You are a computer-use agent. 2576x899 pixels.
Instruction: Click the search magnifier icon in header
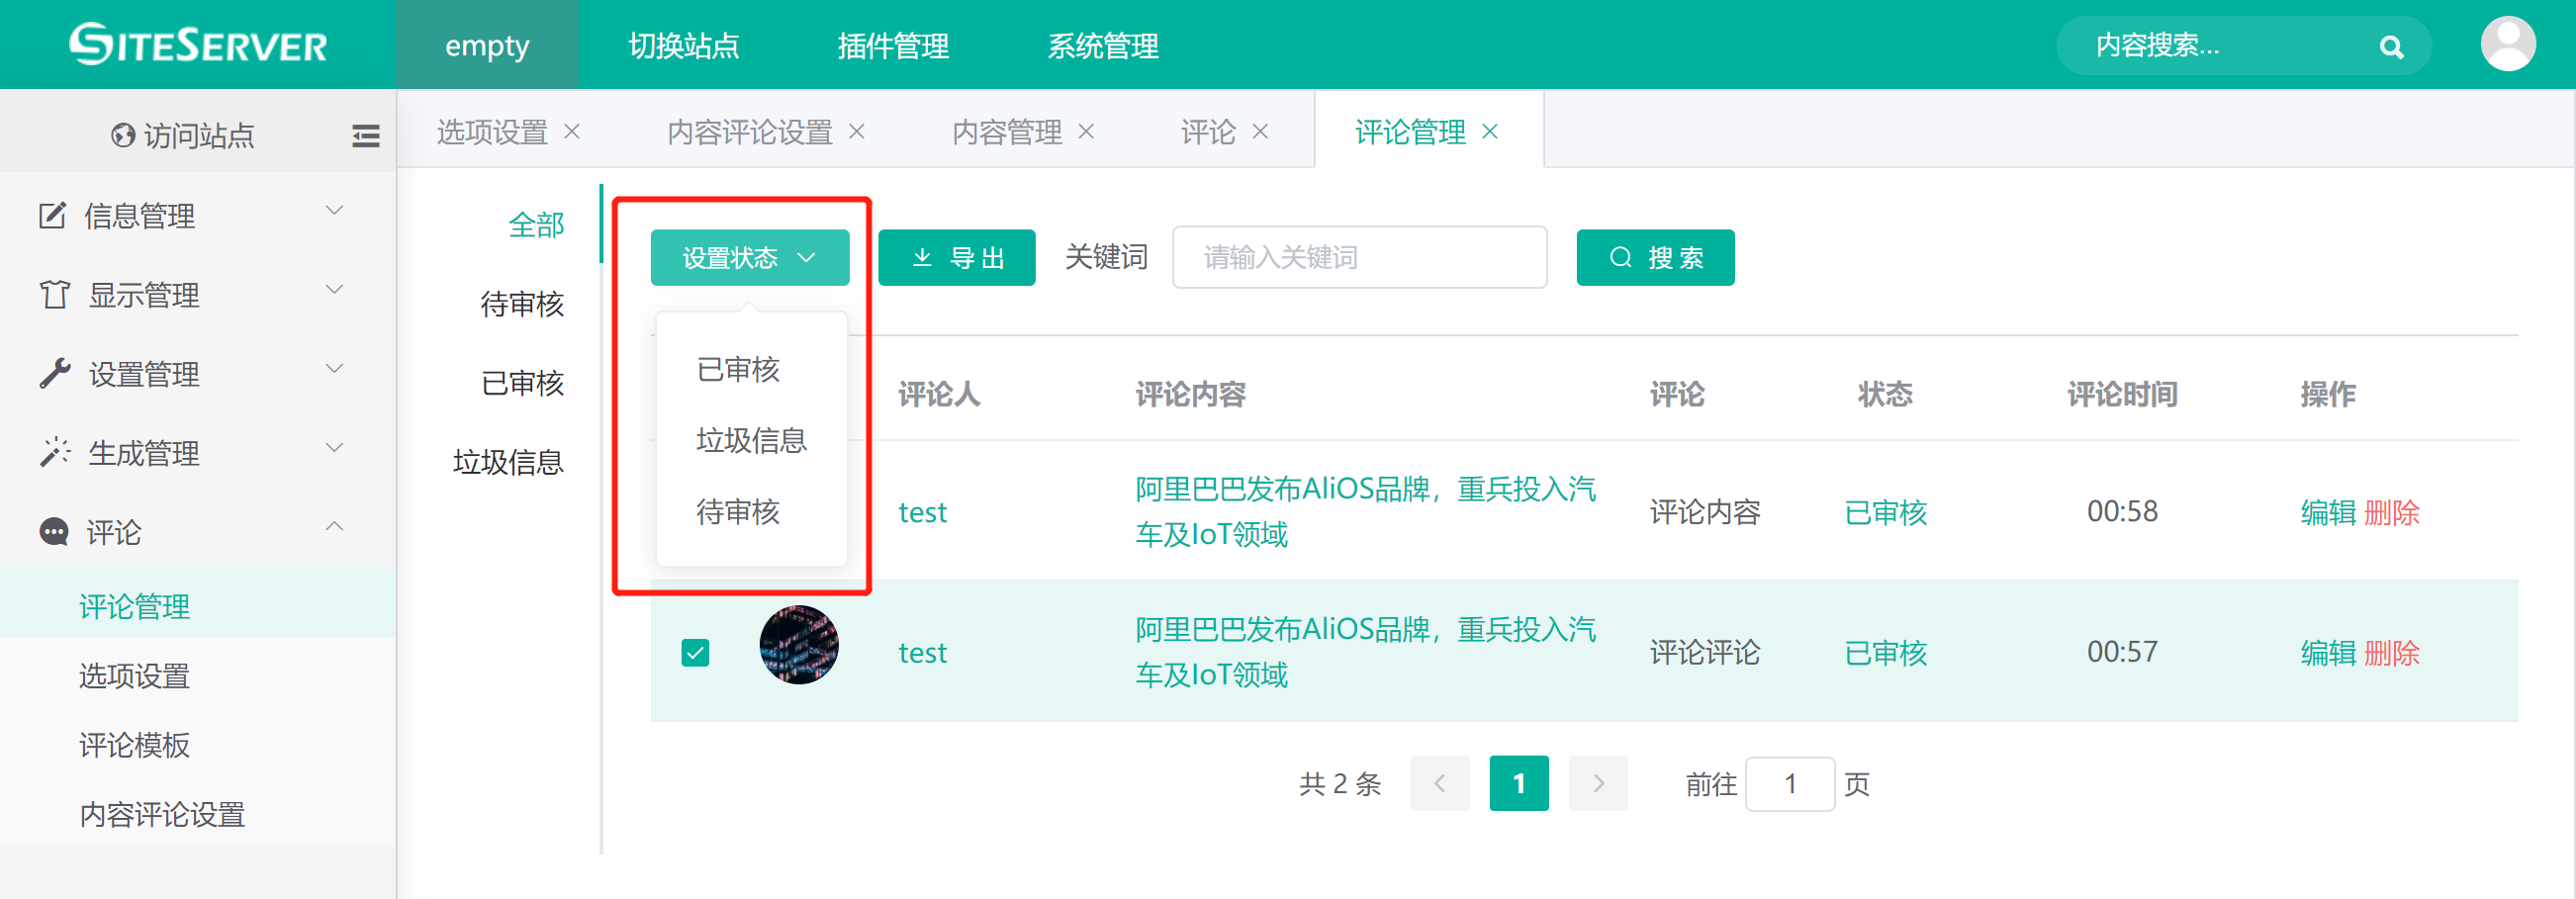point(2390,47)
